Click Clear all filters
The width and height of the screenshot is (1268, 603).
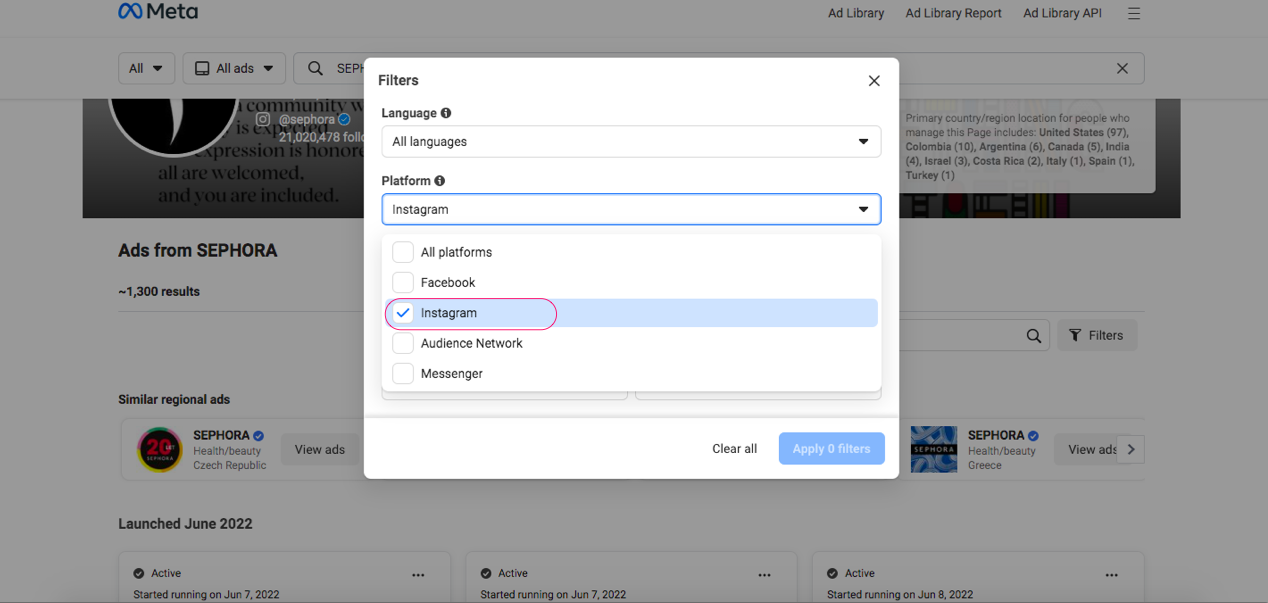pos(734,449)
